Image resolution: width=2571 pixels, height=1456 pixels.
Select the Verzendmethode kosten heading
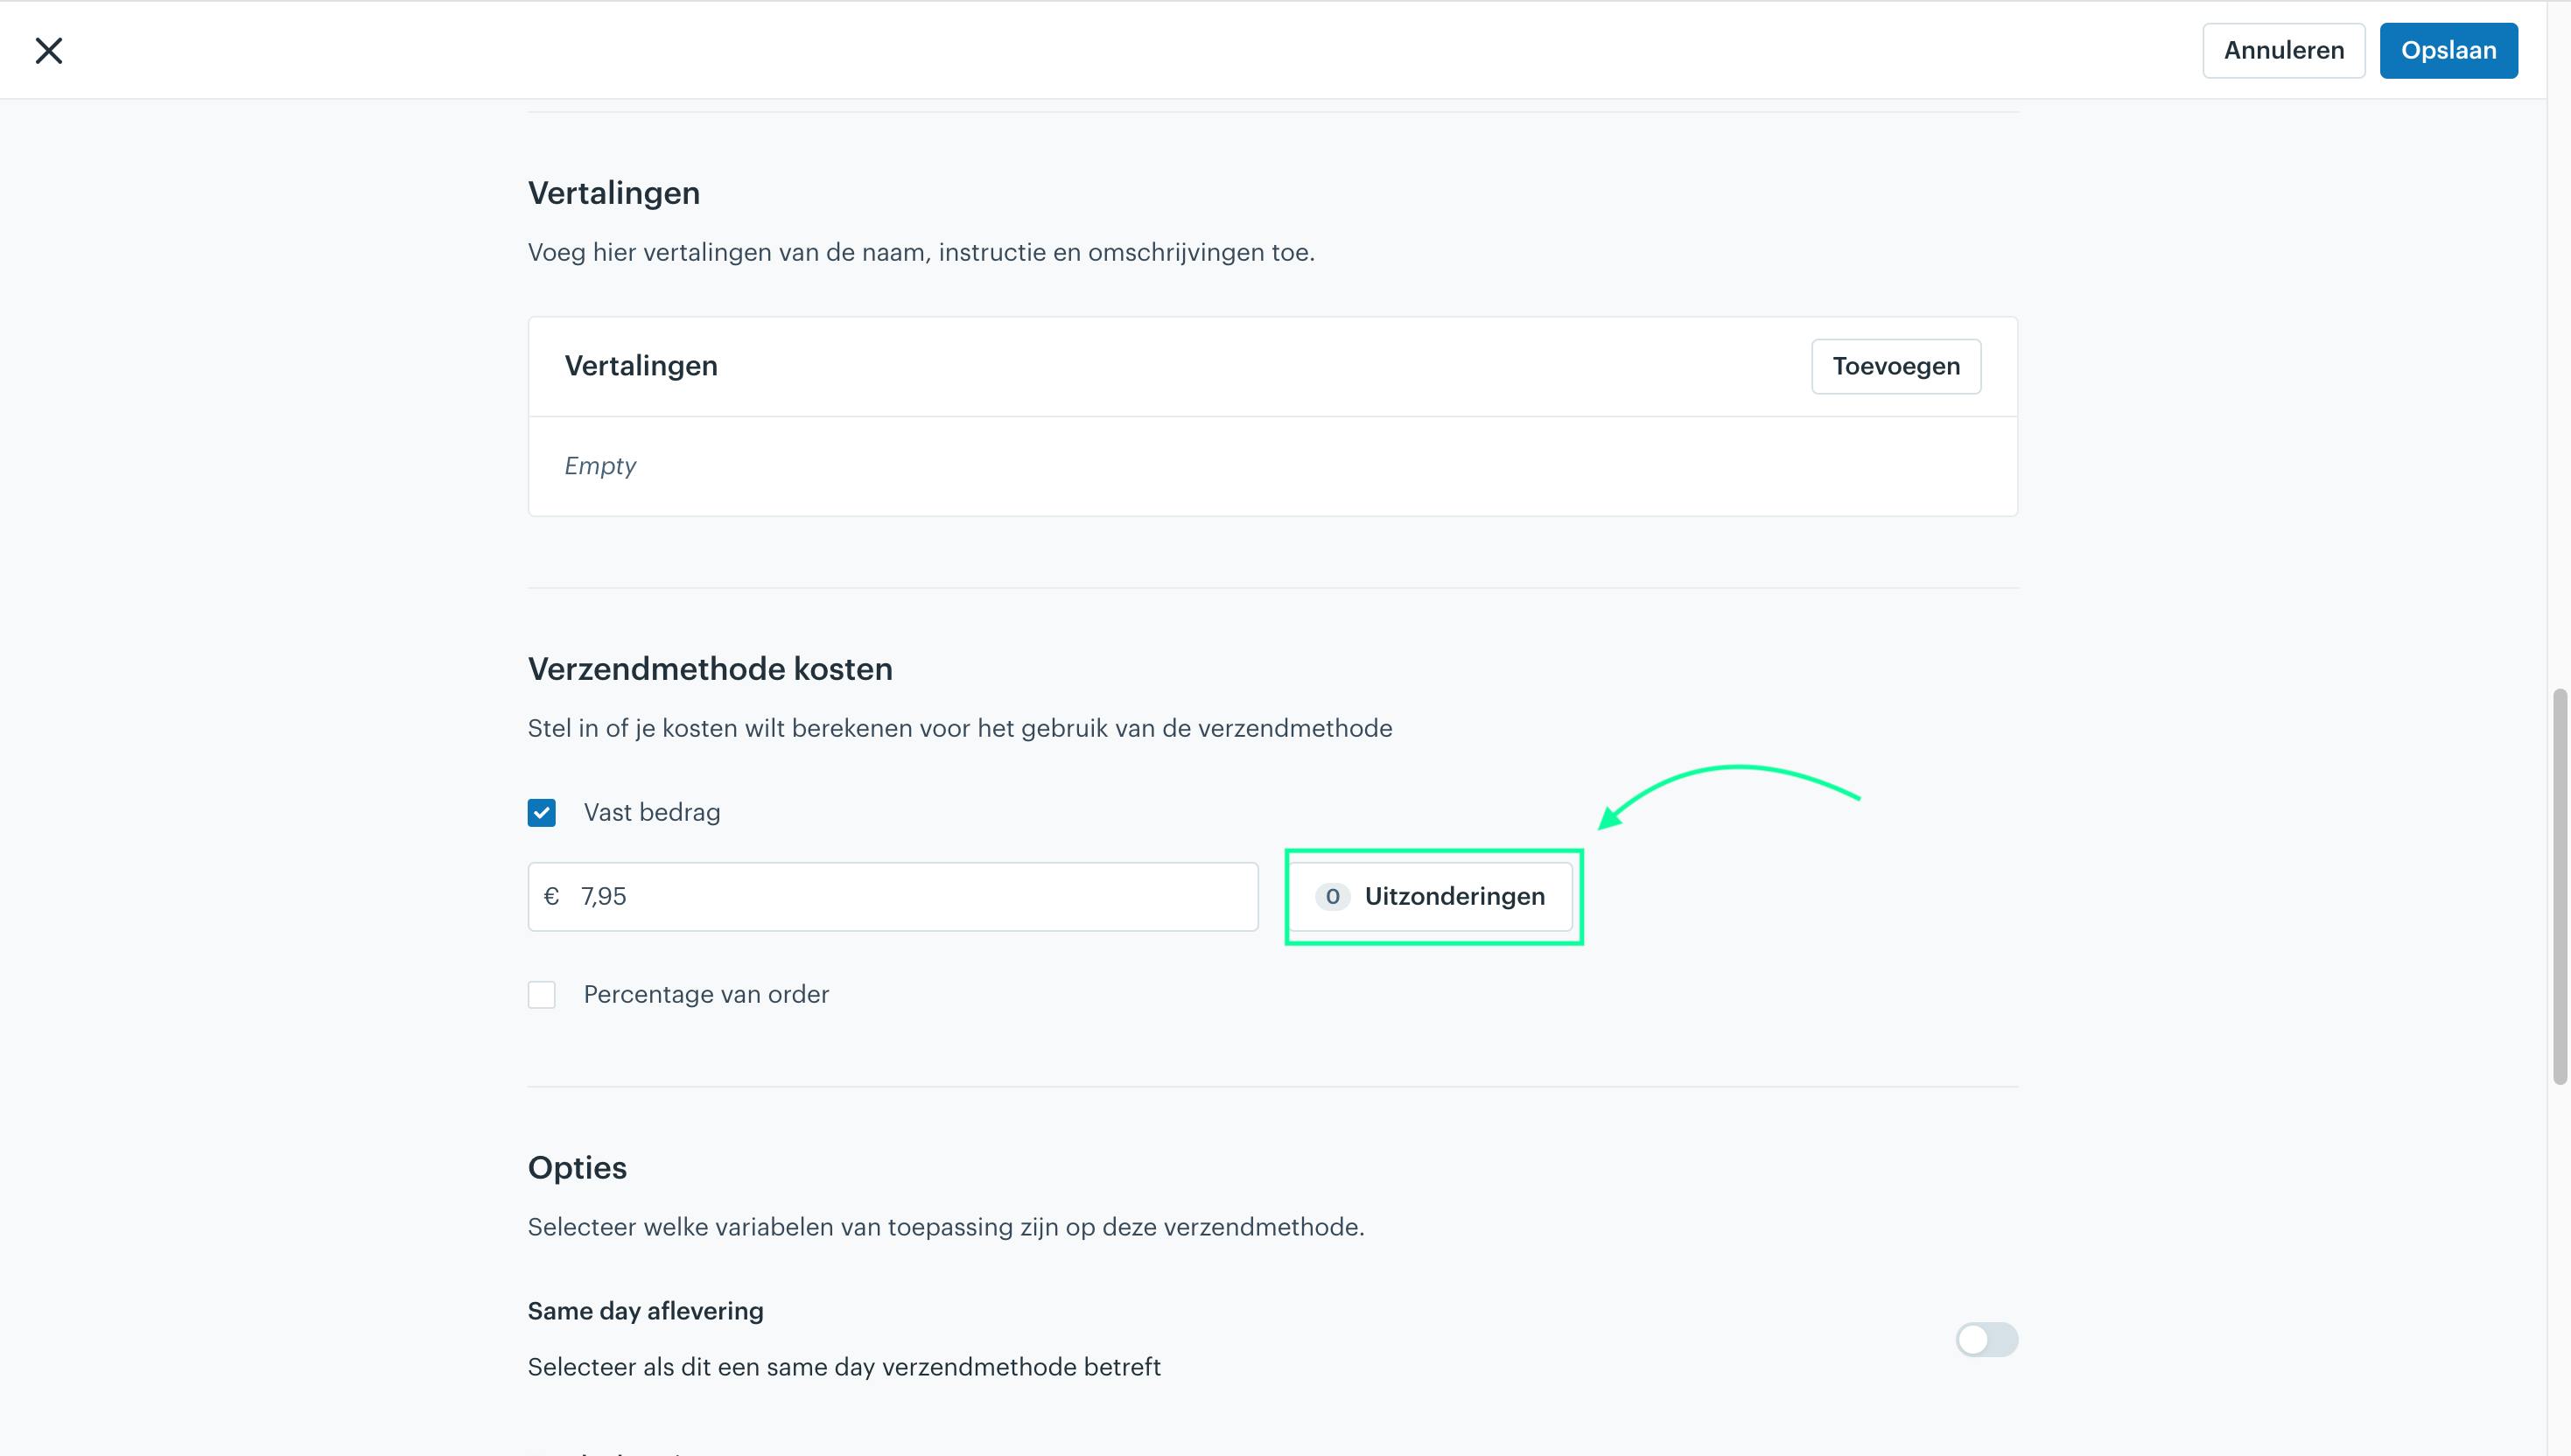tap(710, 669)
